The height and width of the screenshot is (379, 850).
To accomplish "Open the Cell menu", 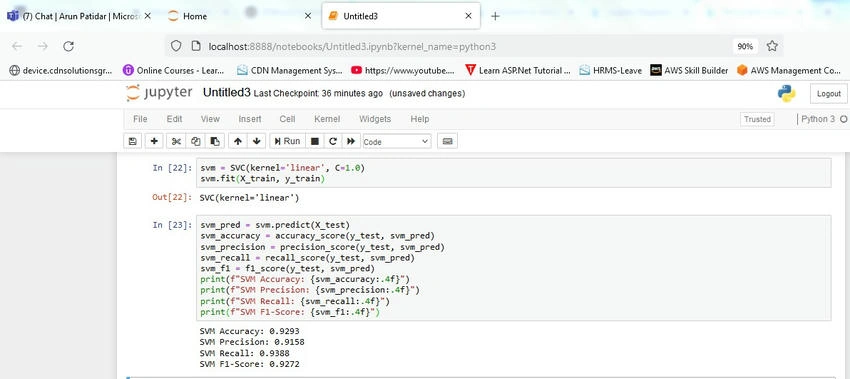I will 287,119.
